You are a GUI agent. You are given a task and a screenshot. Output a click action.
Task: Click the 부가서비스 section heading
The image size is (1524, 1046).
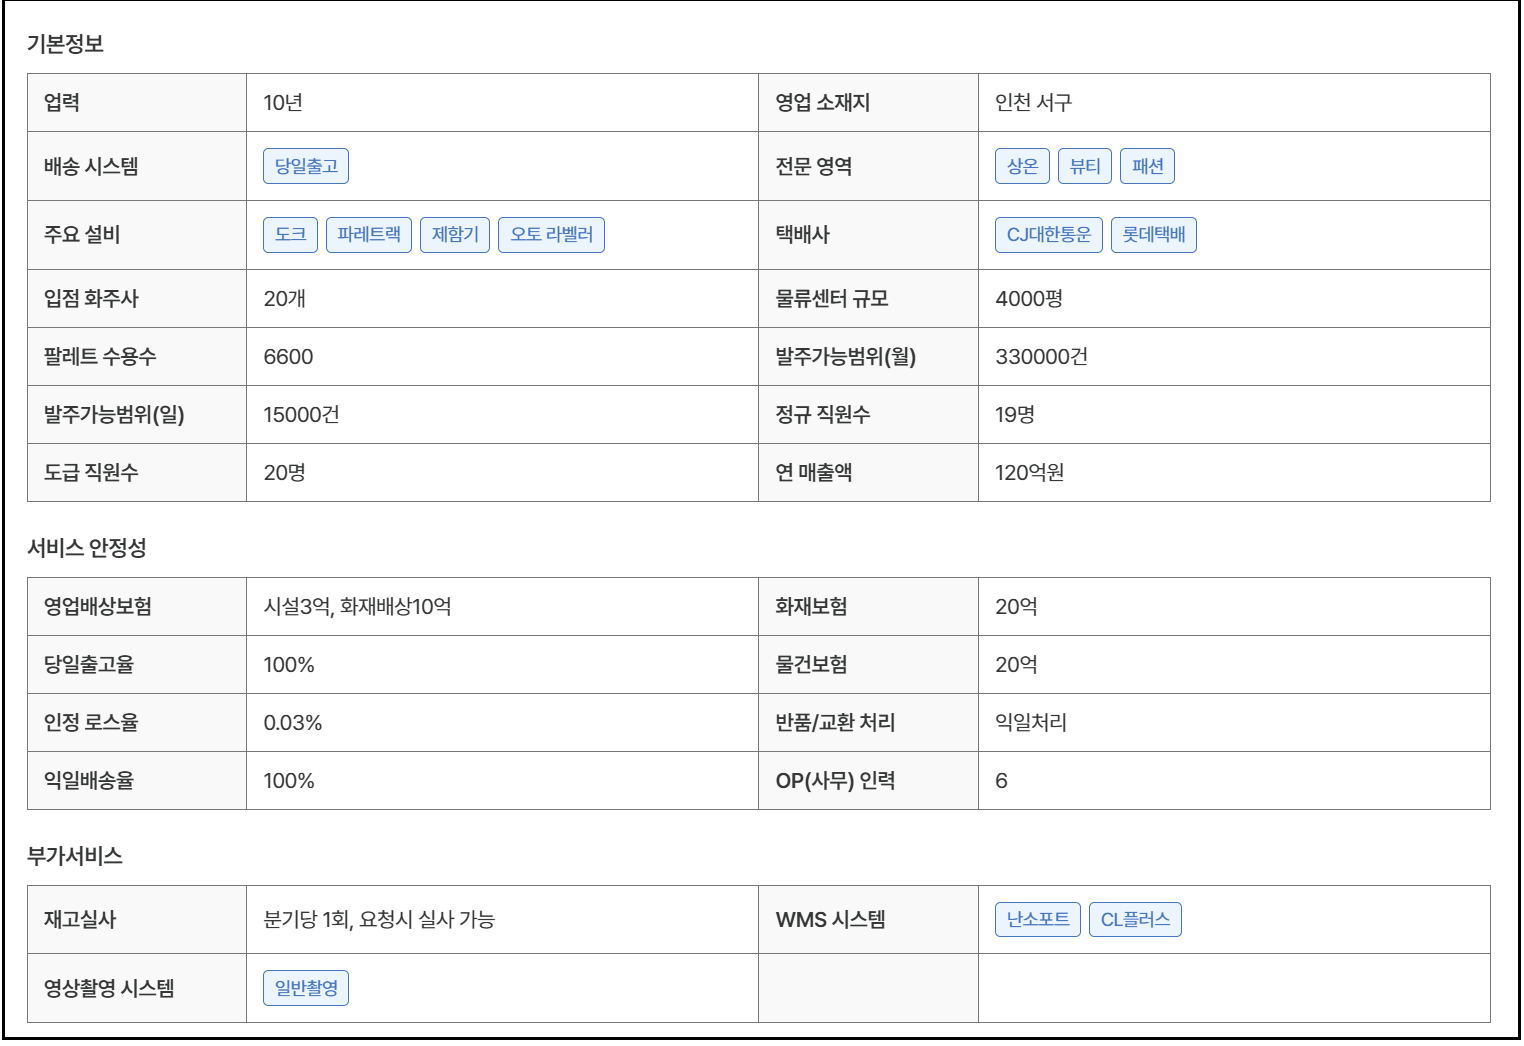pos(75,856)
